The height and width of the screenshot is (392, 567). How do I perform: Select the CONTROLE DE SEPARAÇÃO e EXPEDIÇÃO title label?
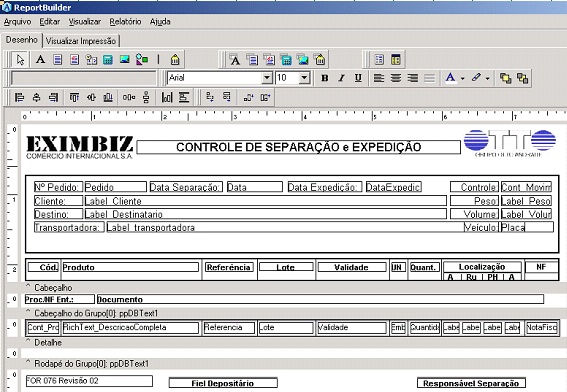click(x=298, y=147)
